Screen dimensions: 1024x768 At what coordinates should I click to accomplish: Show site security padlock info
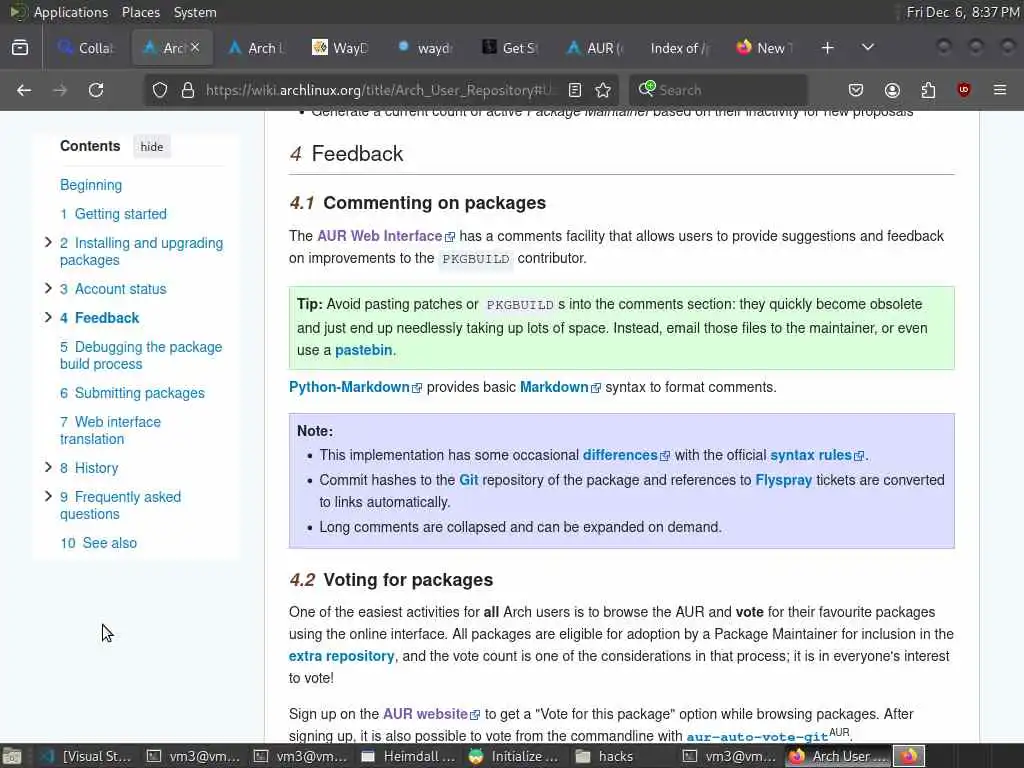point(188,90)
